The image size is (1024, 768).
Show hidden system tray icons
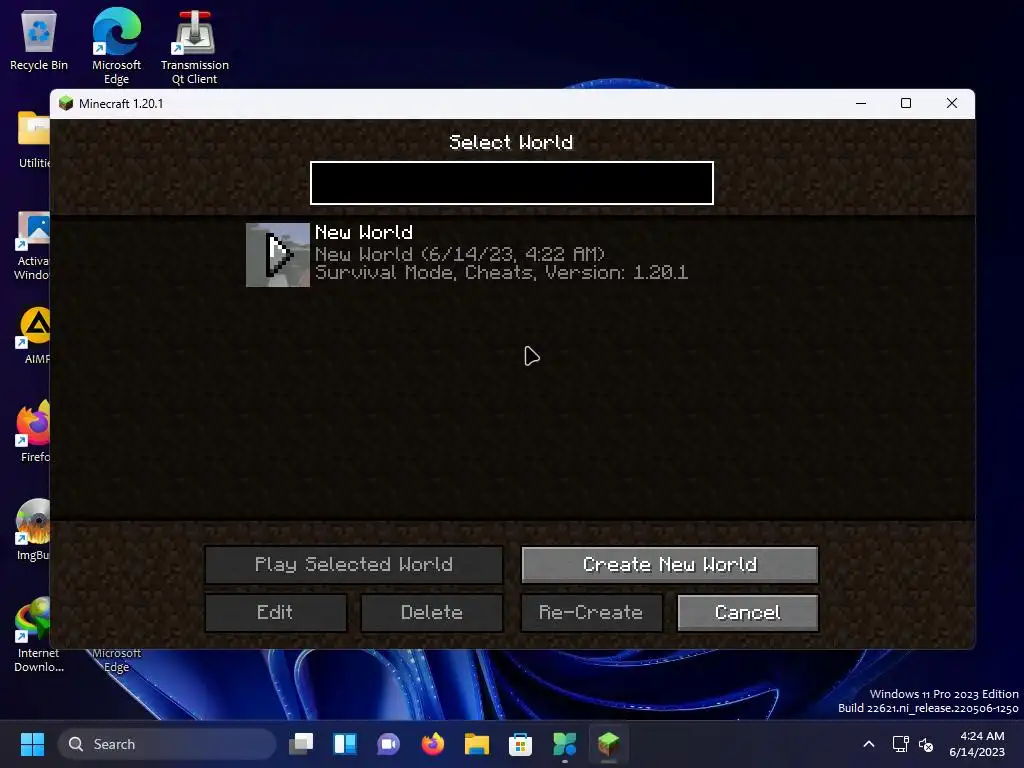pyautogui.click(x=869, y=744)
